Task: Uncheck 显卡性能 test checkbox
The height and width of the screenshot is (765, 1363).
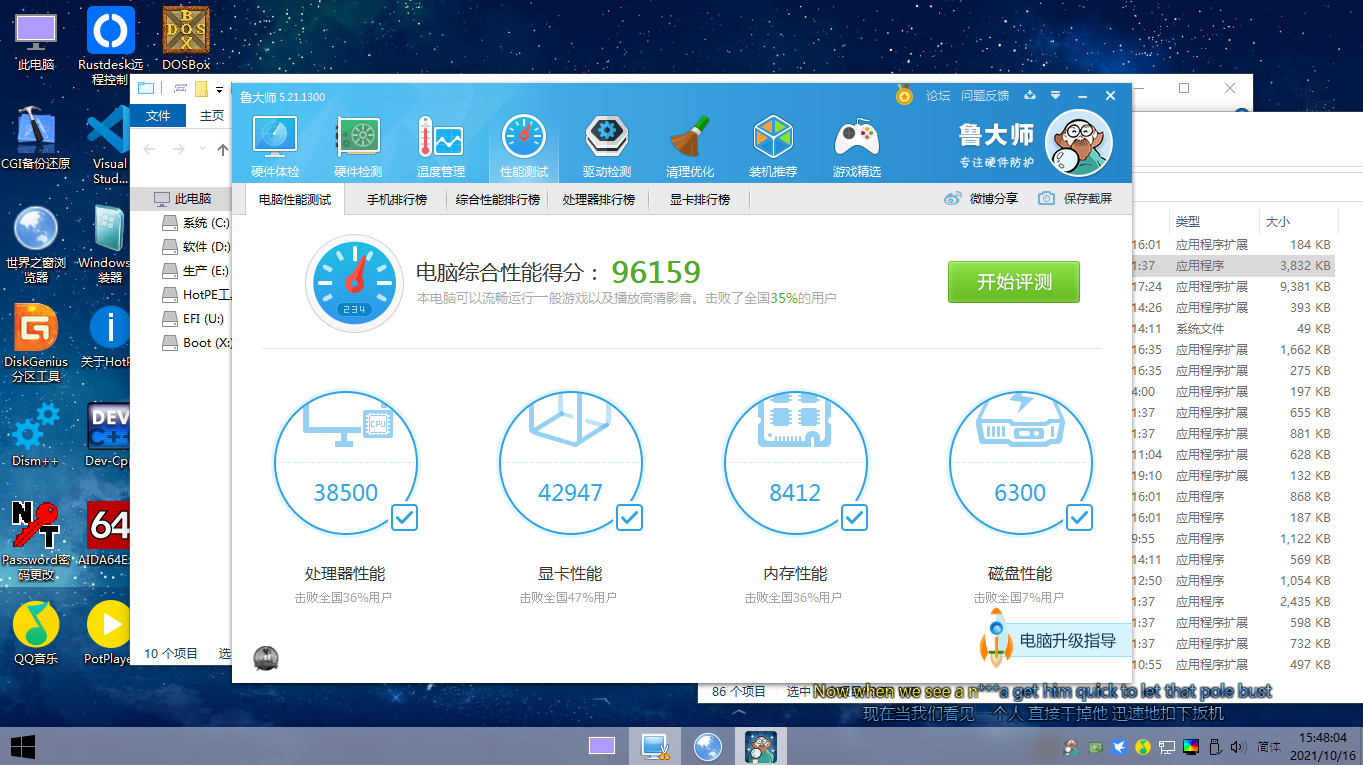Action: point(629,517)
